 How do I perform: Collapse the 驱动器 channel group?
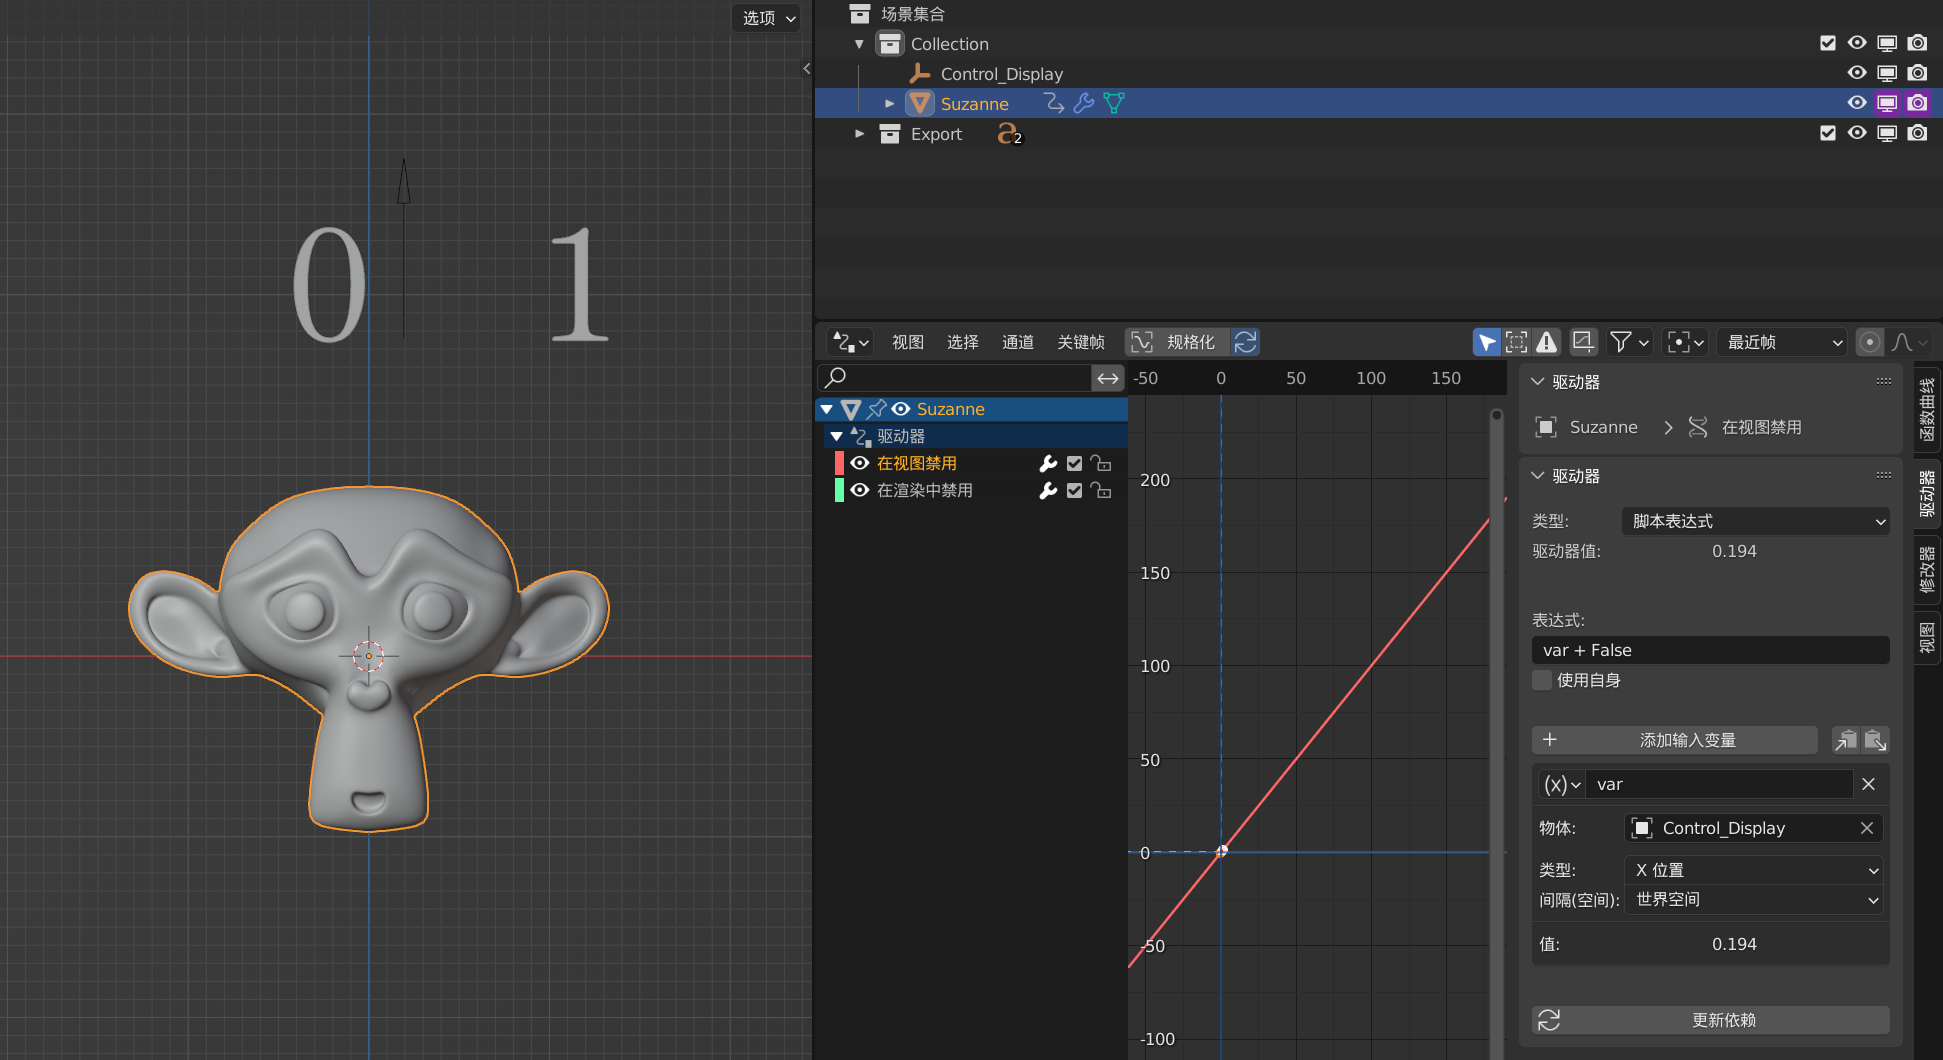pos(837,436)
